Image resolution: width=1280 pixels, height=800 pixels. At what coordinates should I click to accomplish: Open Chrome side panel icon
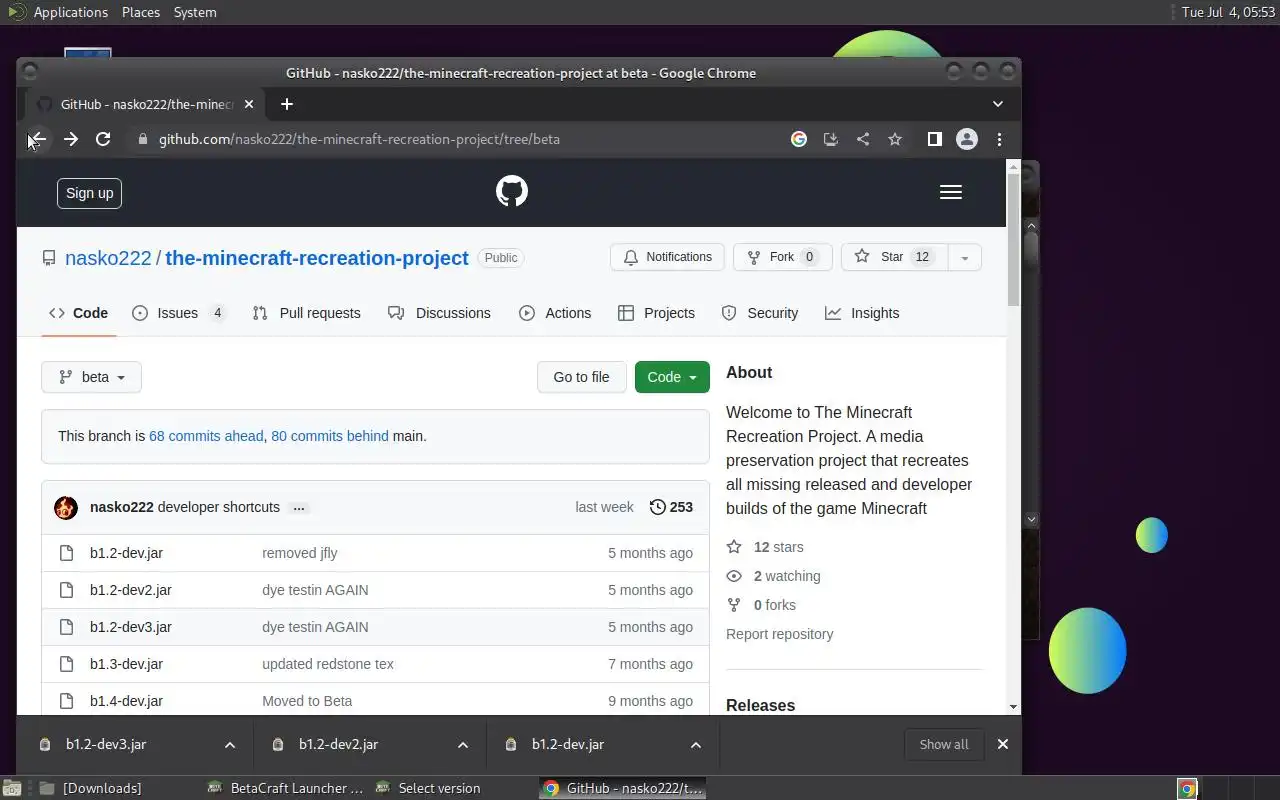pyautogui.click(x=934, y=139)
